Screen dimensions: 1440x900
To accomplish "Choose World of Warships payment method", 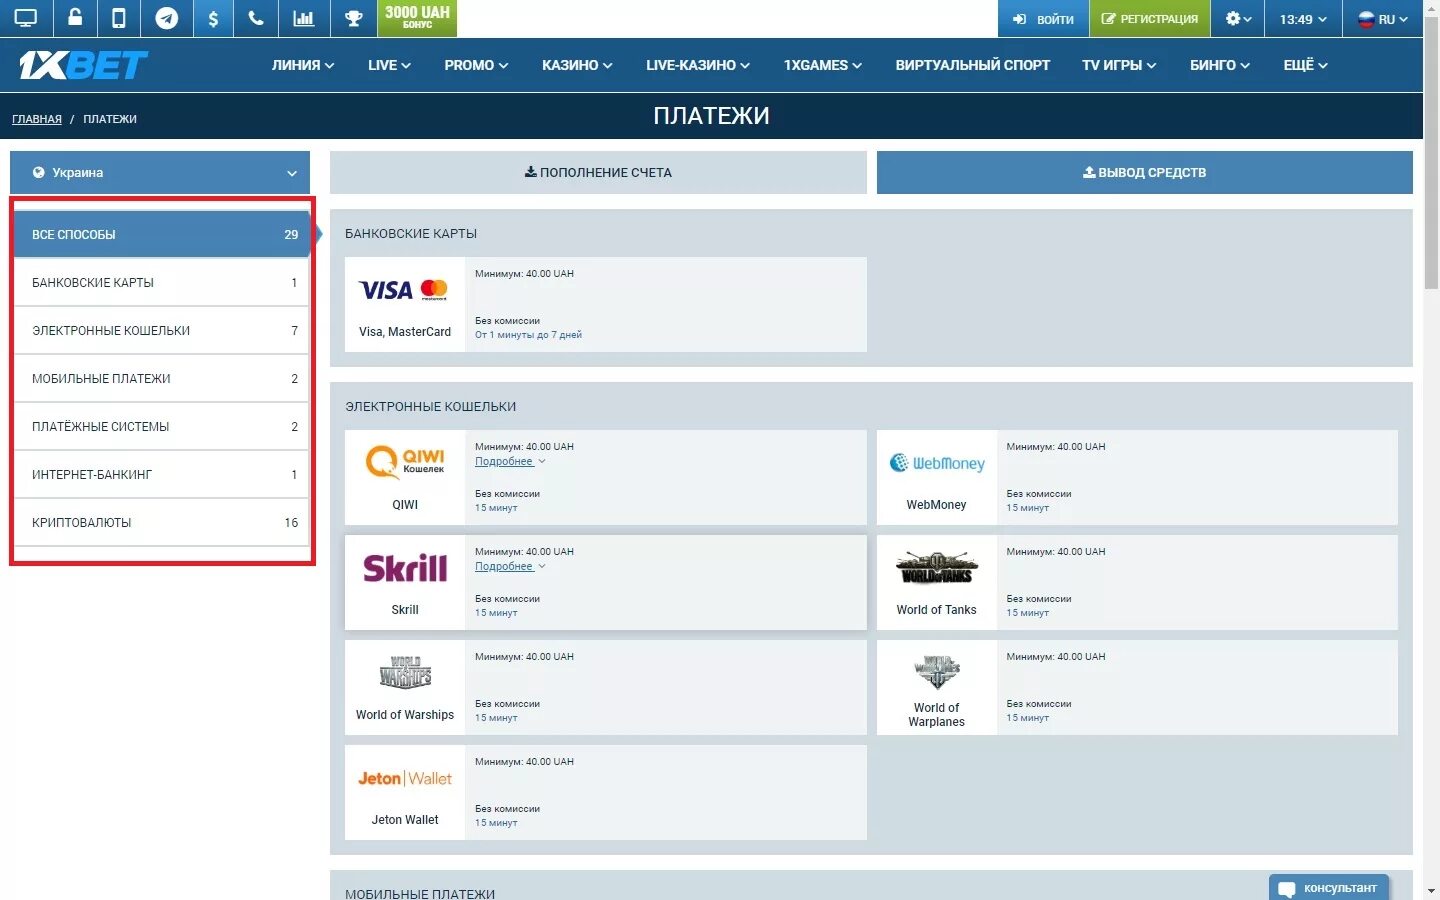I will pos(605,687).
